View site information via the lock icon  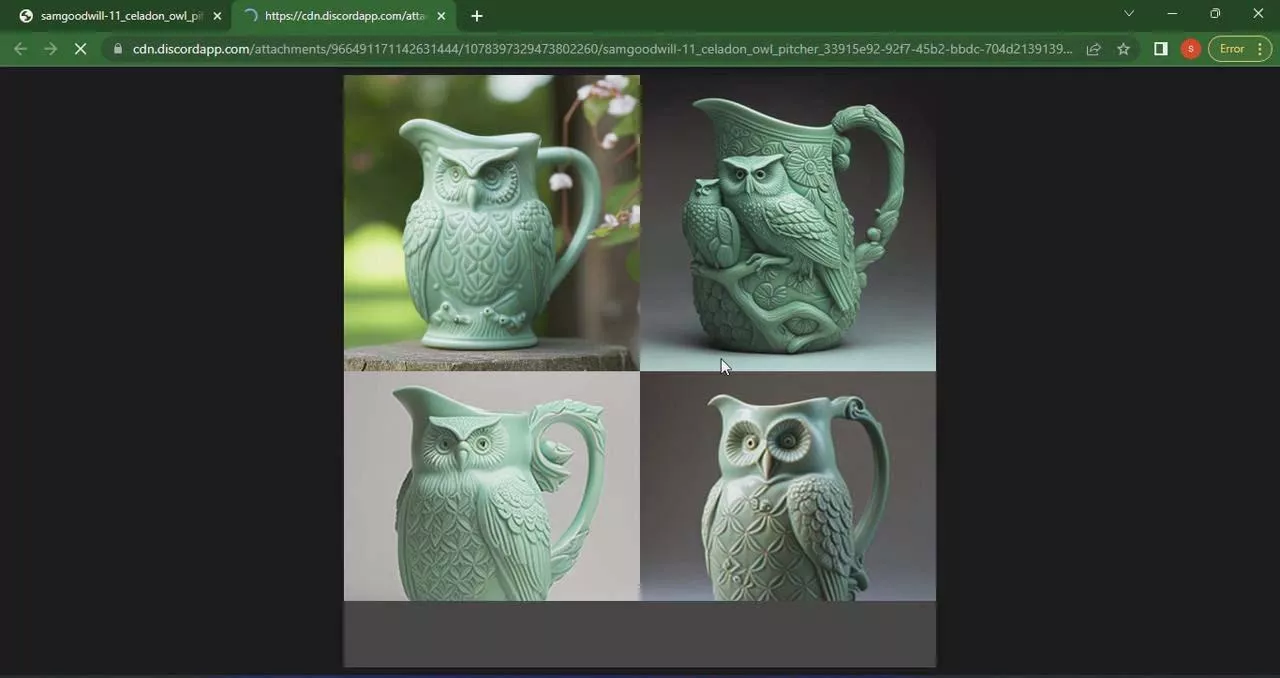pyautogui.click(x=118, y=49)
